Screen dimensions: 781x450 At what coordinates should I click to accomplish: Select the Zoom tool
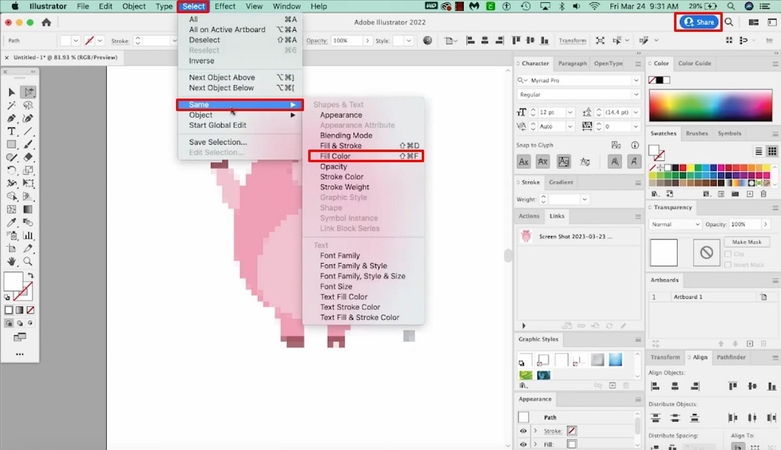(28, 261)
